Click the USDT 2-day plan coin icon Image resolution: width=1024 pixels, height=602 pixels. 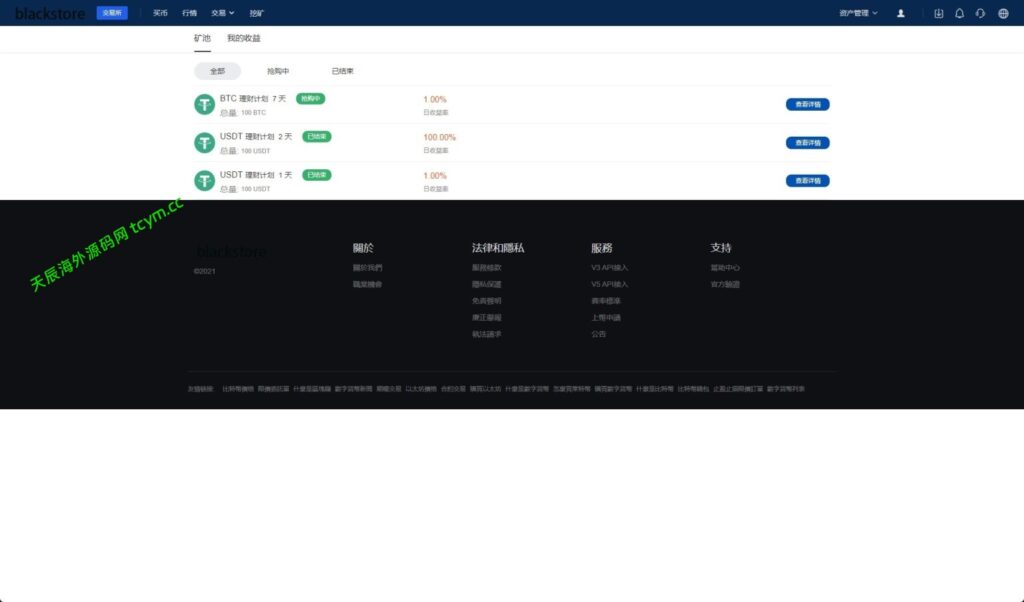pos(205,143)
